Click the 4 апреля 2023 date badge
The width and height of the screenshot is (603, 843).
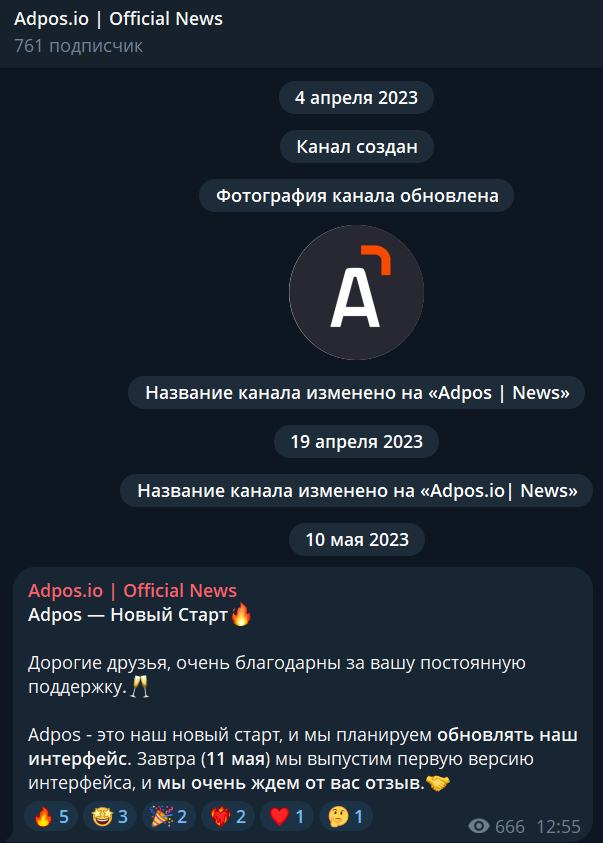tap(356, 97)
